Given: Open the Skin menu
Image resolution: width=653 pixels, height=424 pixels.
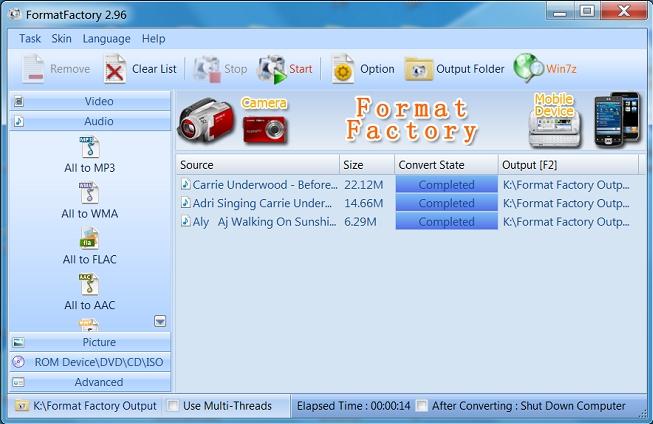Looking at the screenshot, I should click(61, 39).
